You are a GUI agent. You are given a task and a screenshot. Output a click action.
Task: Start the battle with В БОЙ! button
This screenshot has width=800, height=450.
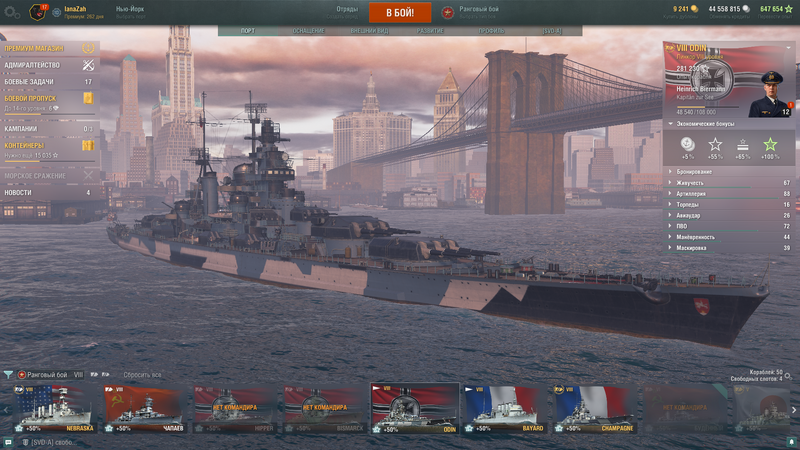tap(400, 13)
